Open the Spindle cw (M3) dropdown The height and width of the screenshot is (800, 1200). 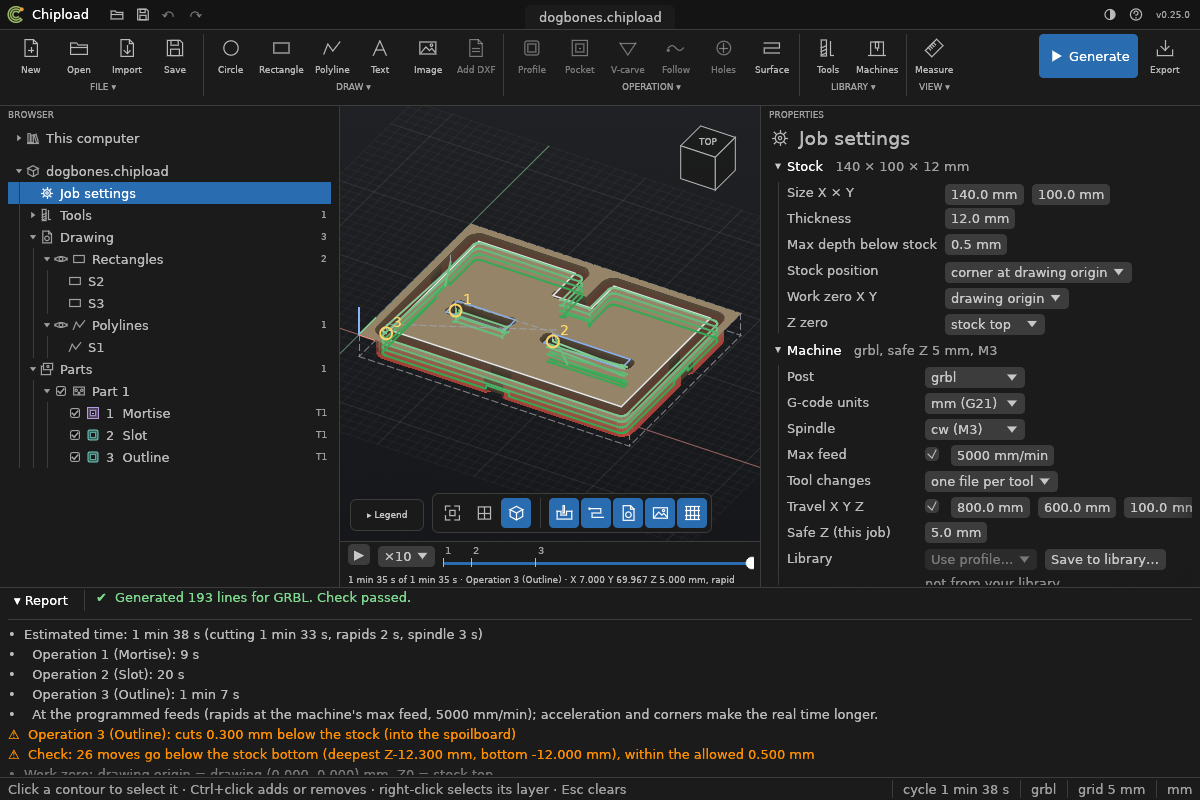pos(975,429)
